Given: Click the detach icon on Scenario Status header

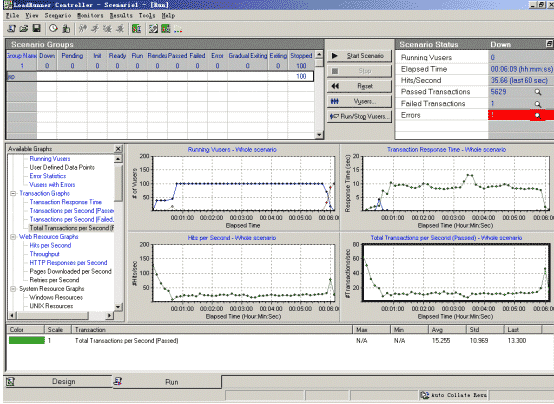Looking at the screenshot, I should pyautogui.click(x=549, y=44).
